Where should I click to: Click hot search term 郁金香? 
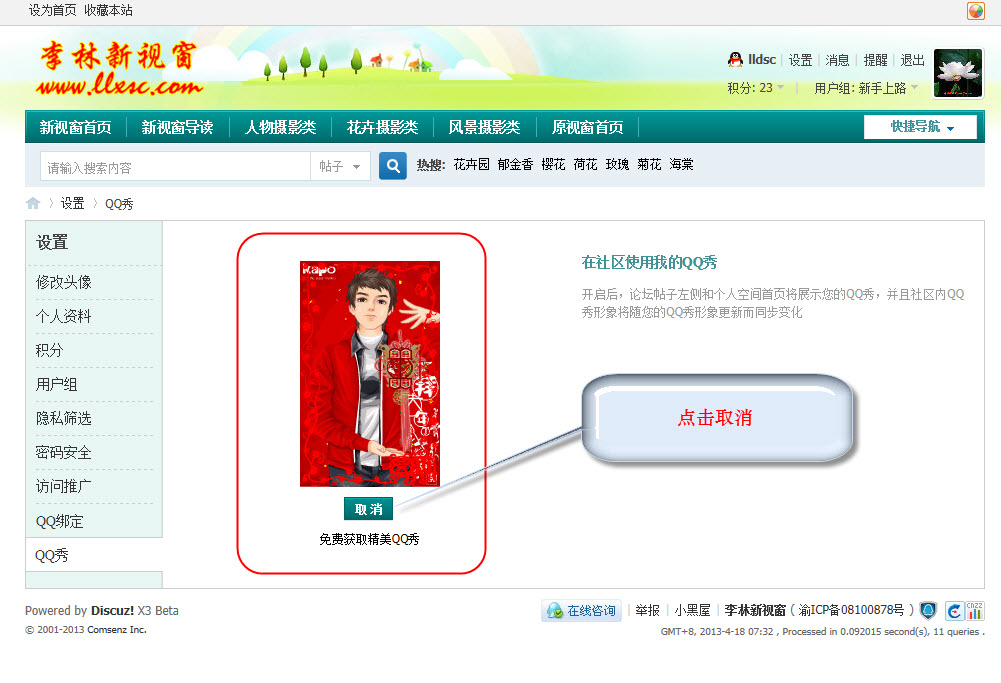[515, 165]
